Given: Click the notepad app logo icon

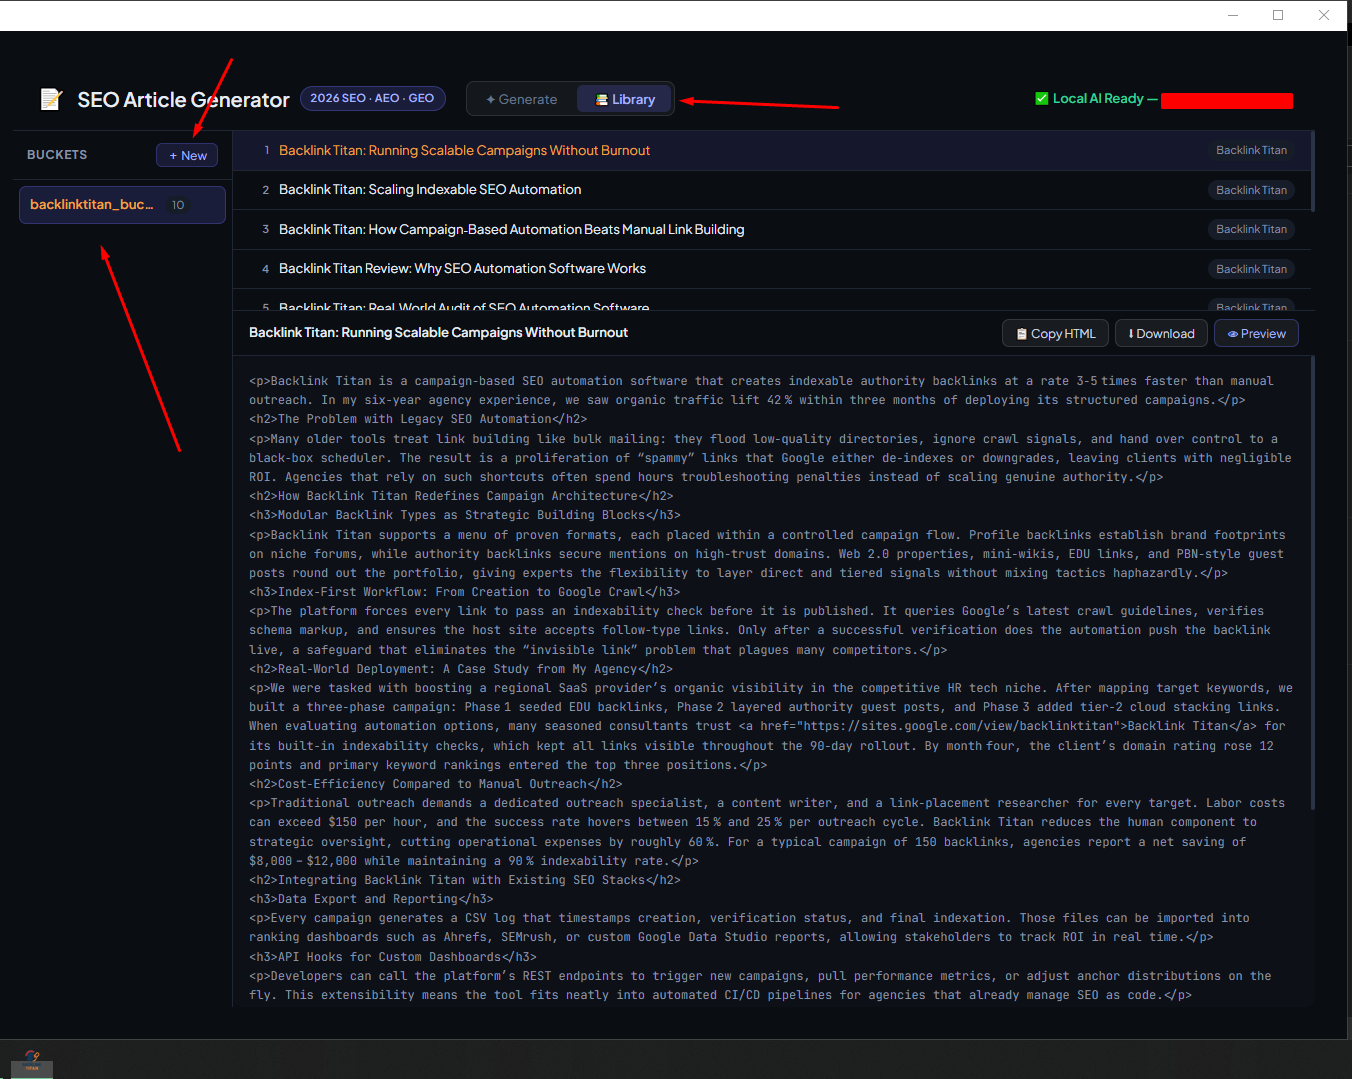Looking at the screenshot, I should pos(51,99).
